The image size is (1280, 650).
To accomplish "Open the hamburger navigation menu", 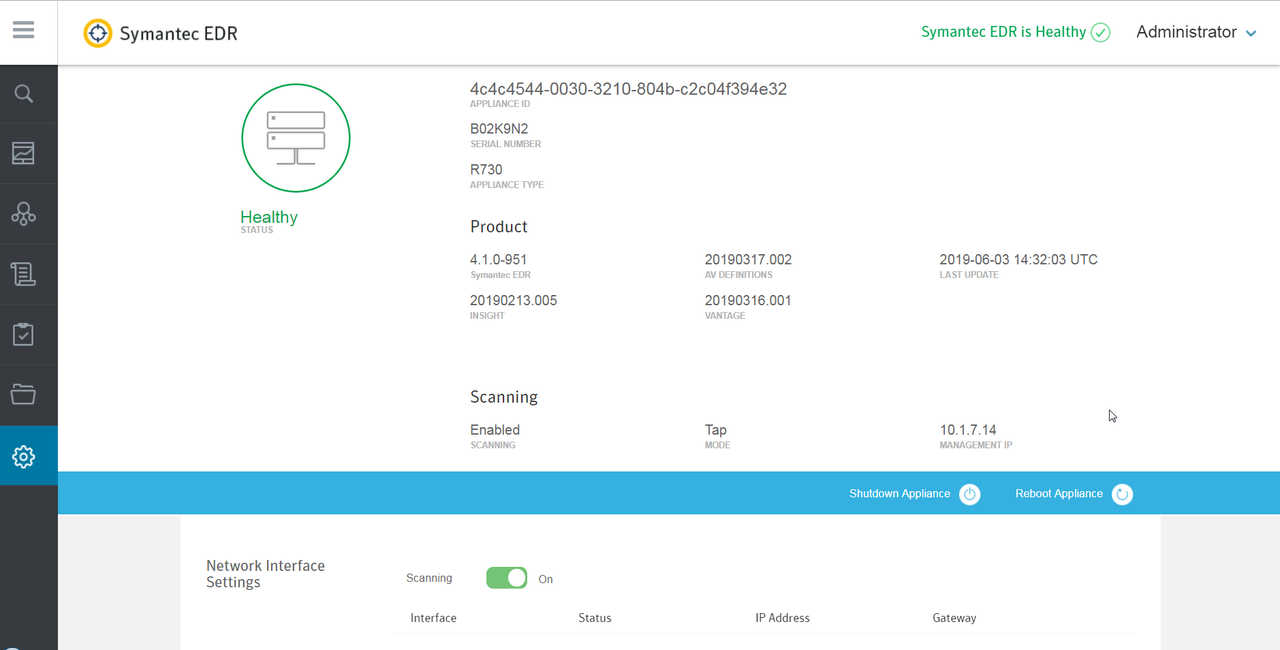I will (x=24, y=30).
